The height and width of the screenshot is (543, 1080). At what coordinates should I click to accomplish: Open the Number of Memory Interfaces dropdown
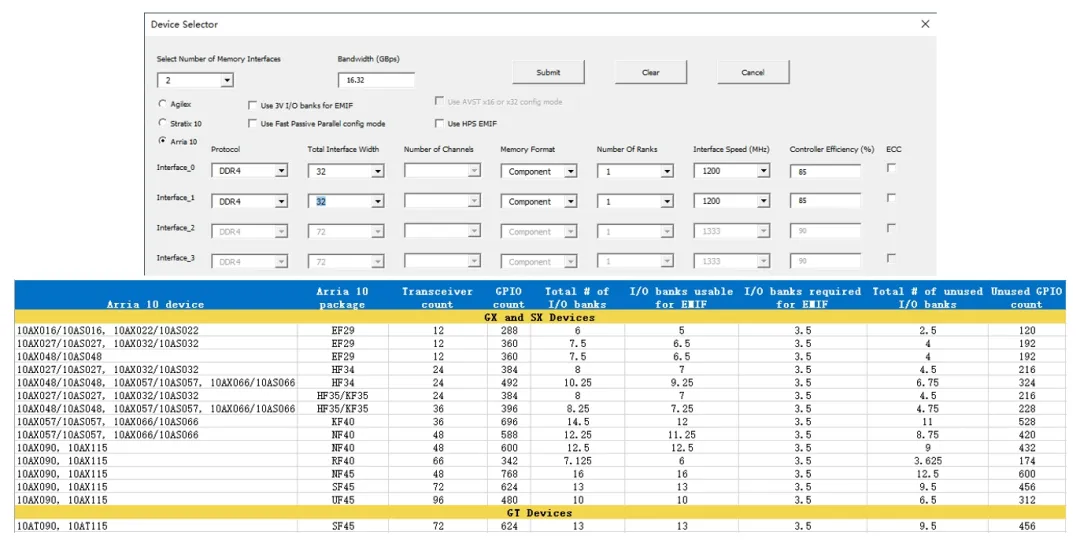click(x=227, y=81)
